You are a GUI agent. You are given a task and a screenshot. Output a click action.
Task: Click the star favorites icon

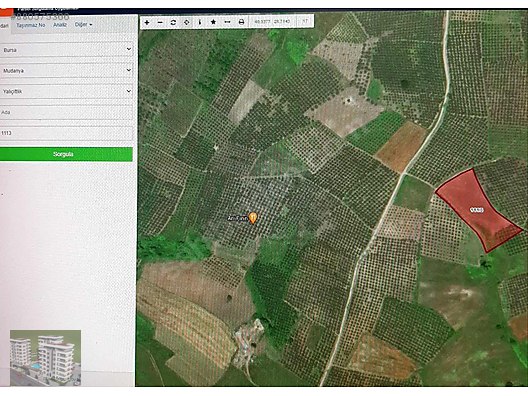click(213, 22)
